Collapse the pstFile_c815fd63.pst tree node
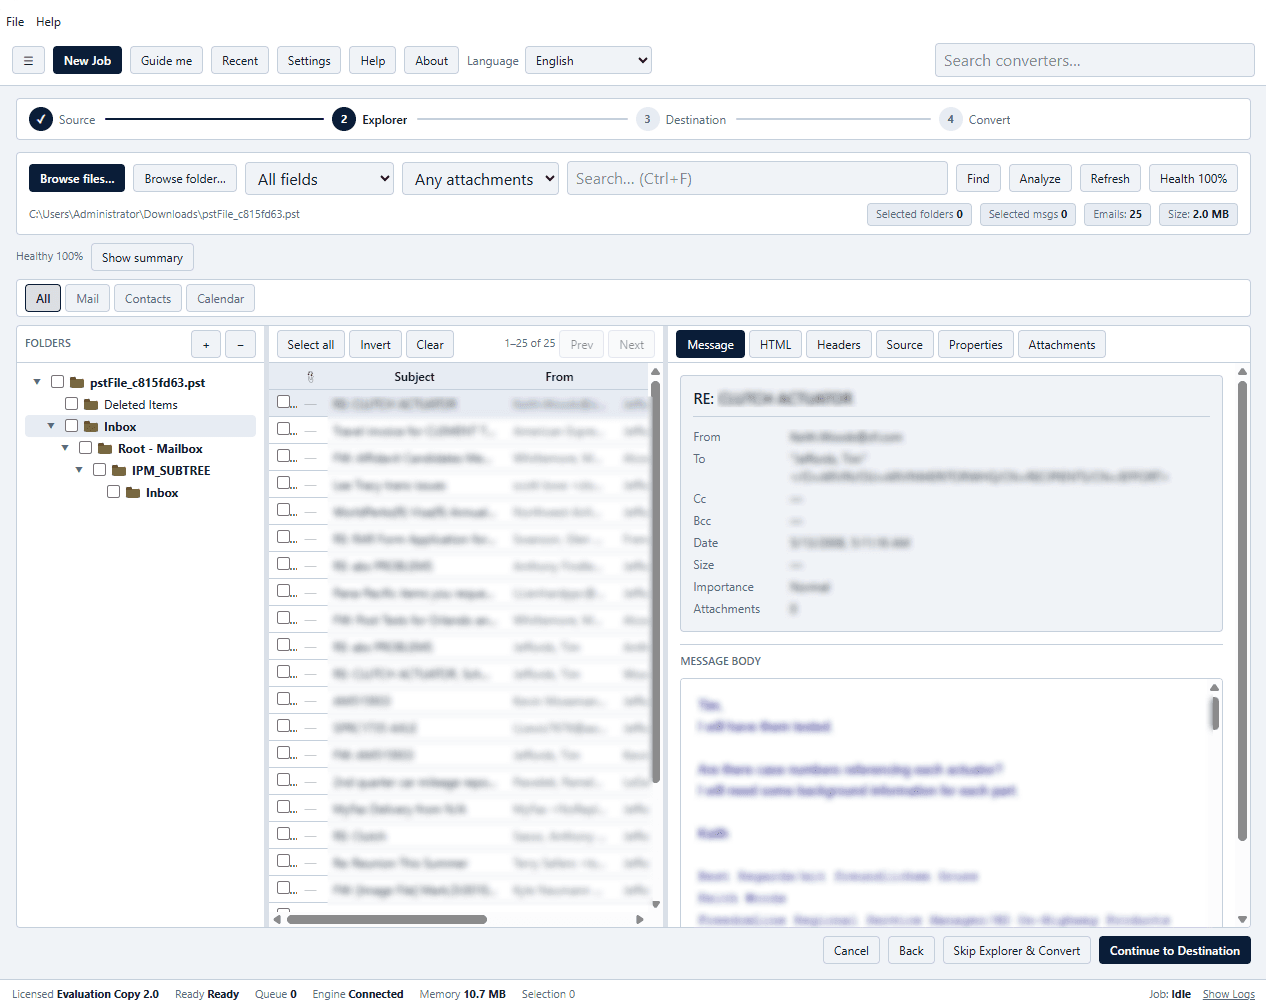Image resolution: width=1266 pixels, height=1007 pixels. 37,382
